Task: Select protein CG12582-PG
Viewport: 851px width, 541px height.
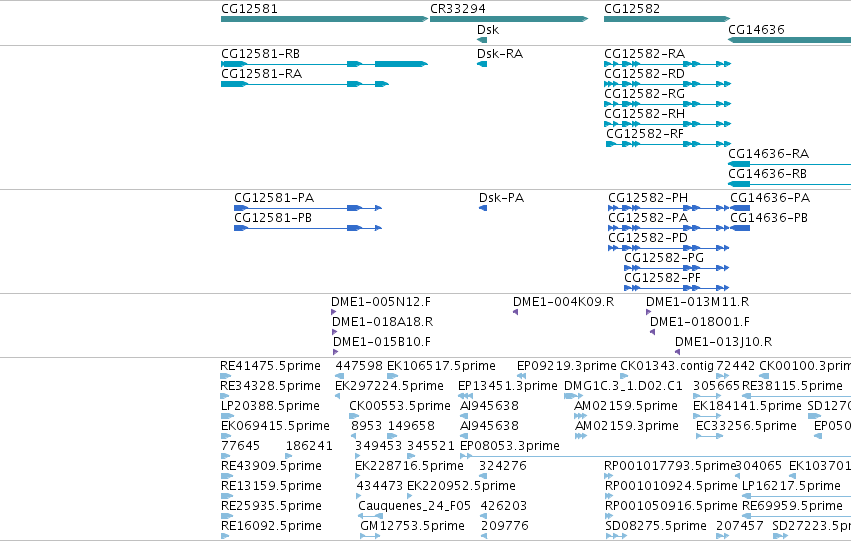Action: coord(664,258)
